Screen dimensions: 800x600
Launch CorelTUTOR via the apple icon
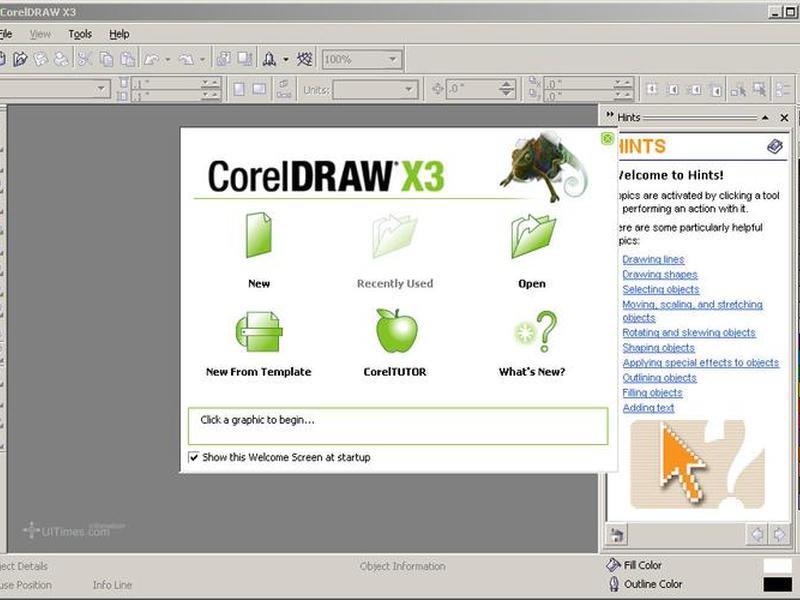(x=396, y=331)
